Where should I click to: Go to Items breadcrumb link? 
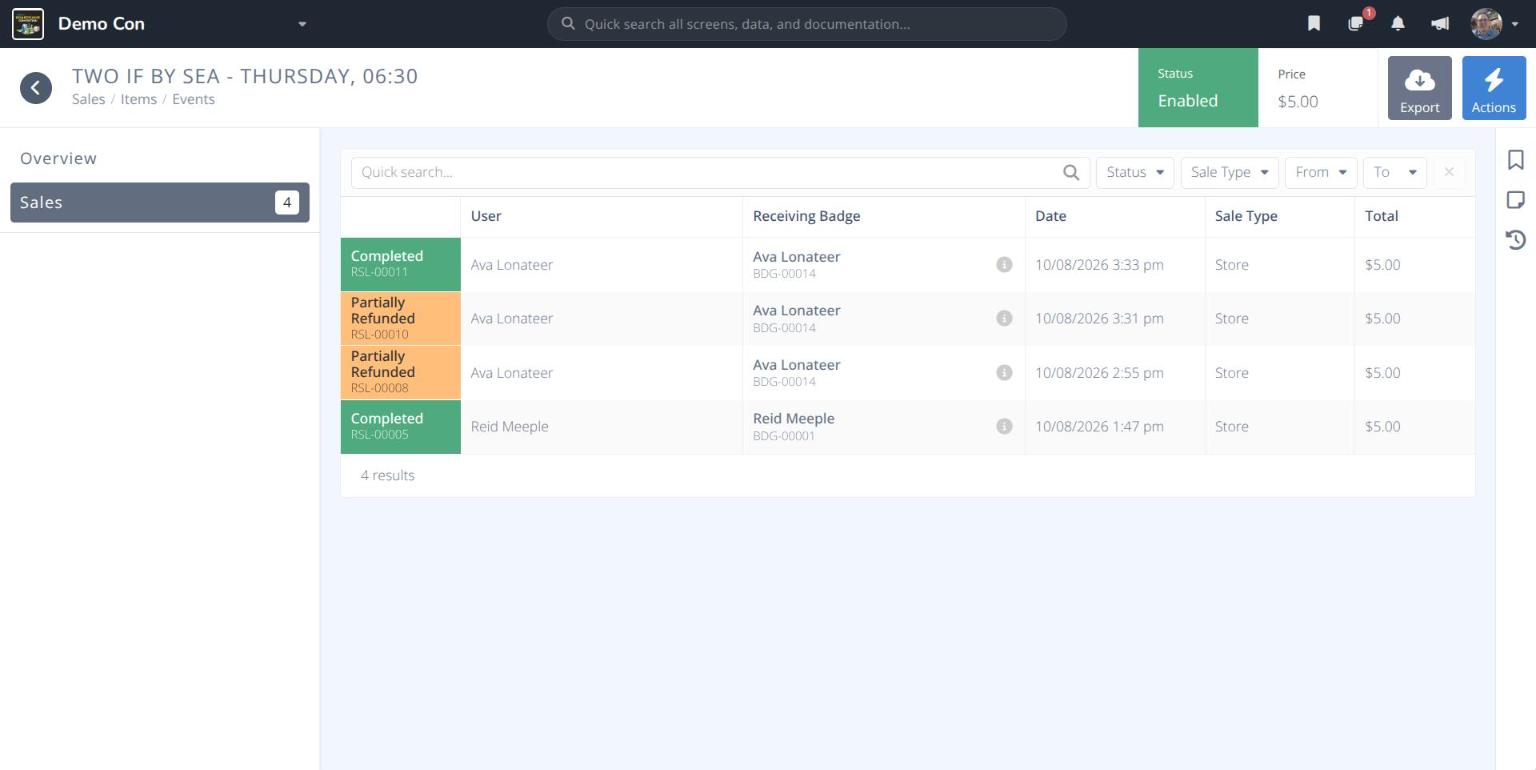click(x=138, y=99)
